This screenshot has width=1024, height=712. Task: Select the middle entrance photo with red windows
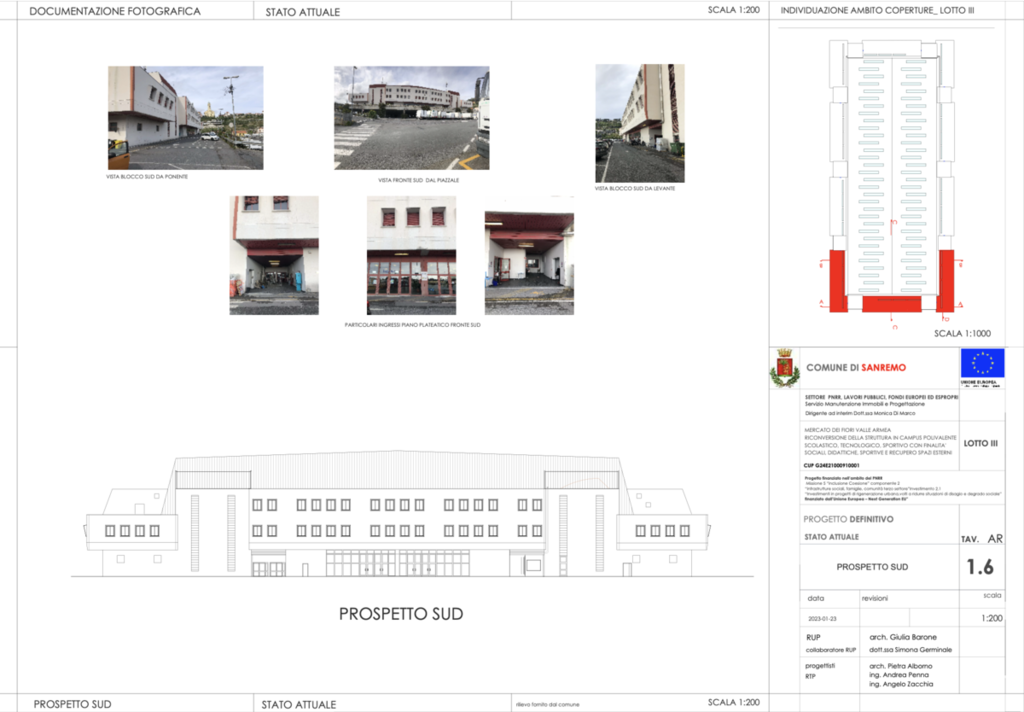411,255
